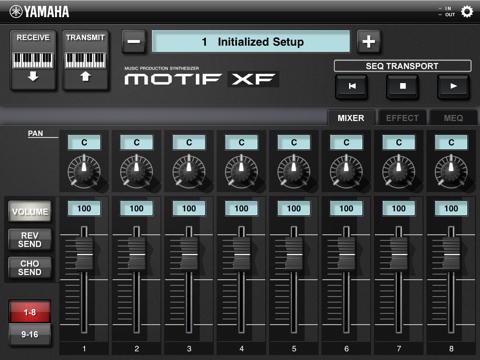The width and height of the screenshot is (480, 360).
Task: Switch to the MIXER tab
Action: (351, 118)
